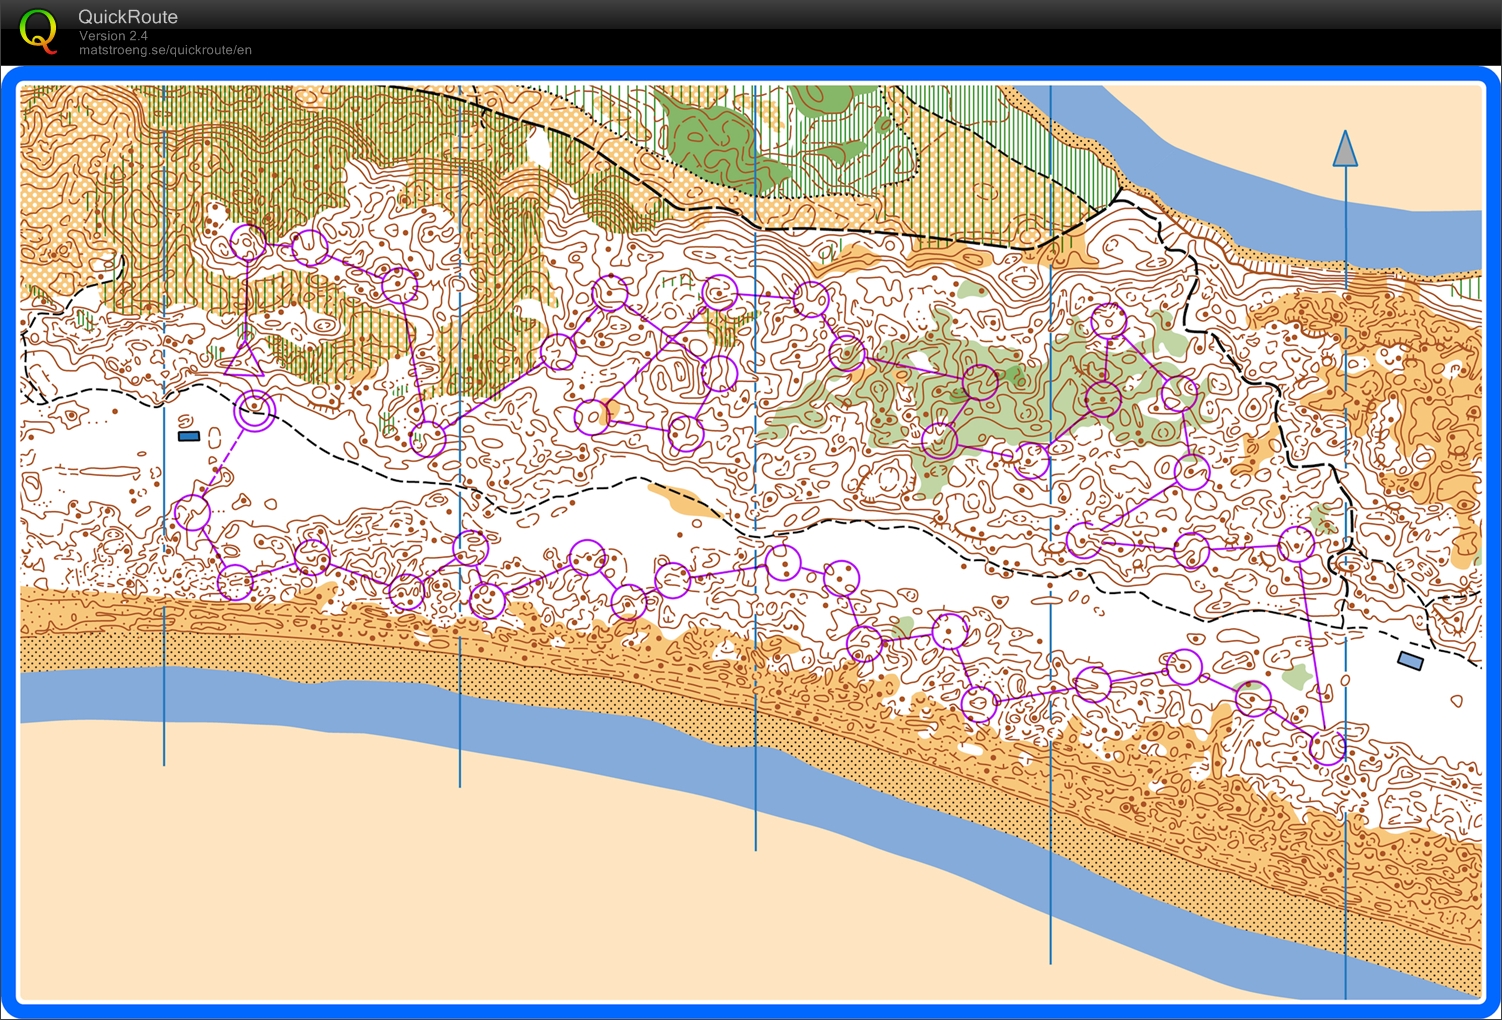The width and height of the screenshot is (1502, 1020).
Task: Click the gray north arrow head
Action: [x=1345, y=149]
